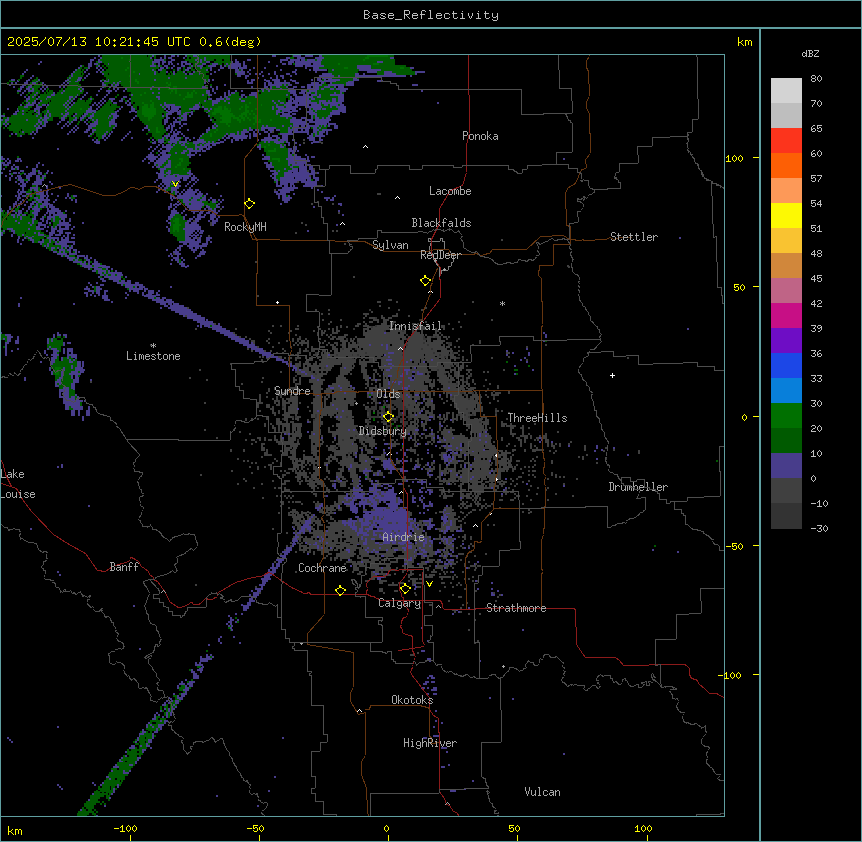Click the dBZ legend heading
Screen dimensions: 862x842
[810, 54]
